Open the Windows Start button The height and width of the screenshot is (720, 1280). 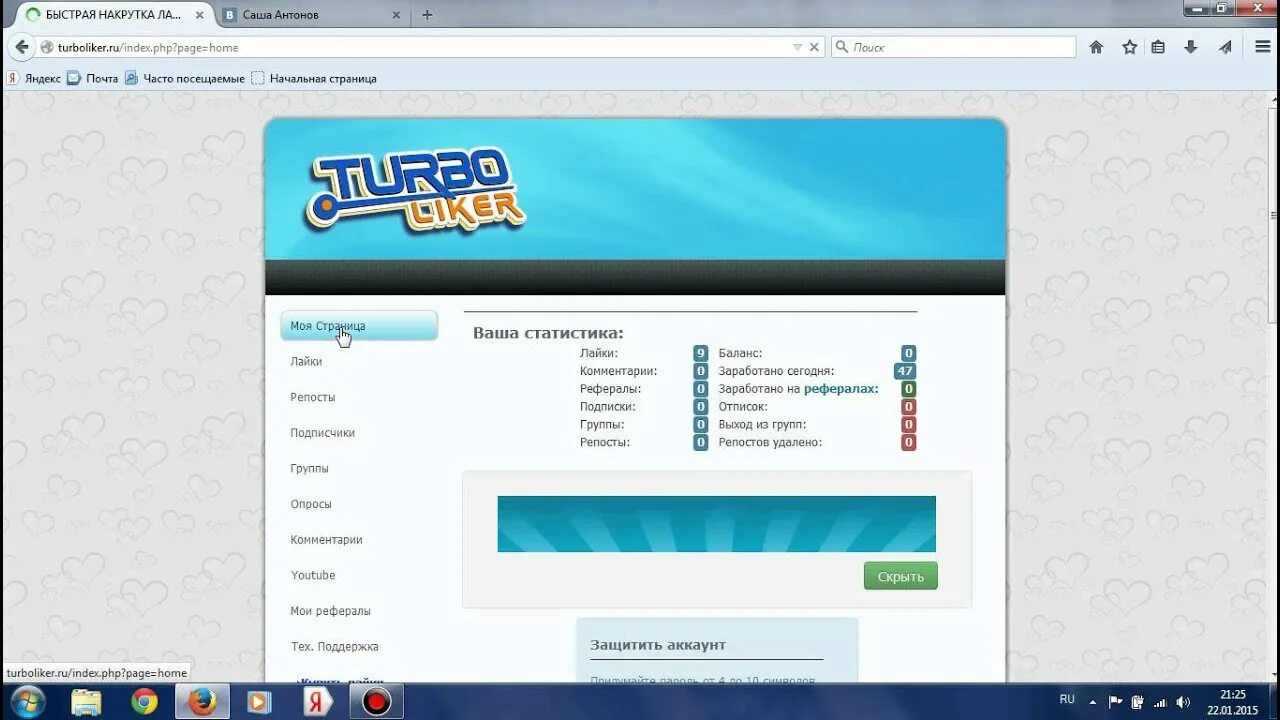click(x=27, y=701)
